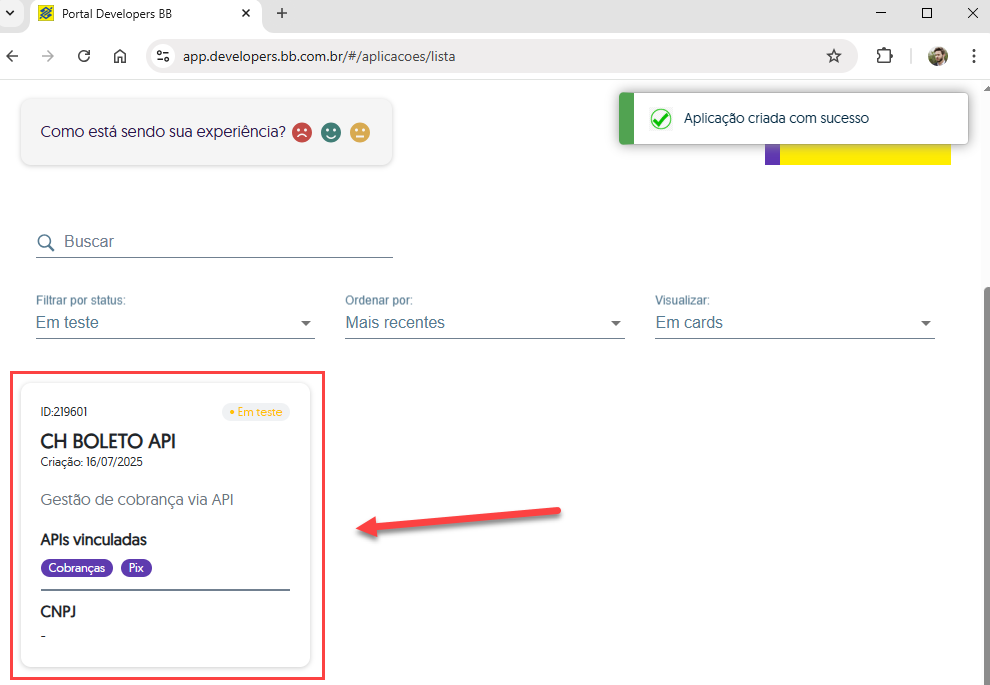The image size is (990, 685).
Task: Click the Como está sendo sua experiência text
Action: pos(163,132)
